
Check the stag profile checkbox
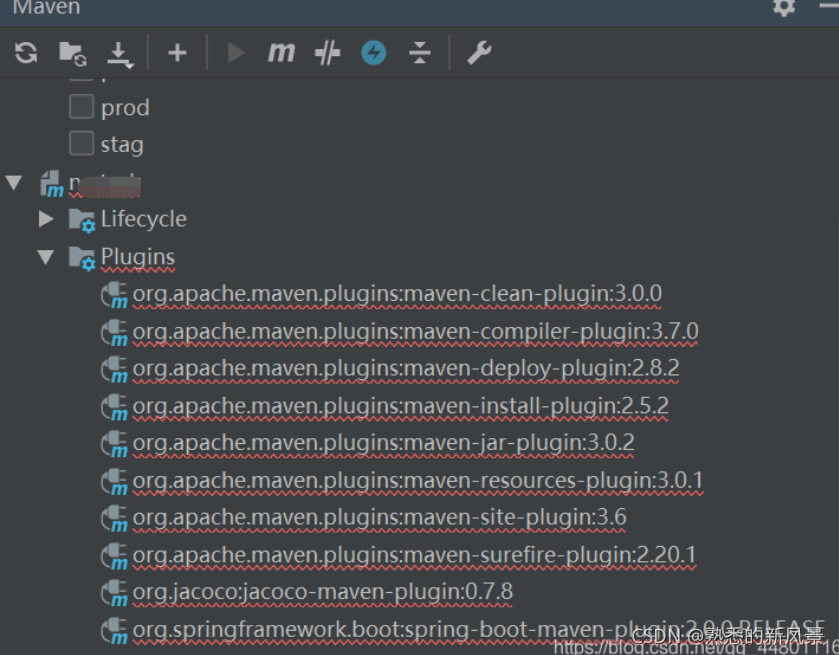point(81,143)
